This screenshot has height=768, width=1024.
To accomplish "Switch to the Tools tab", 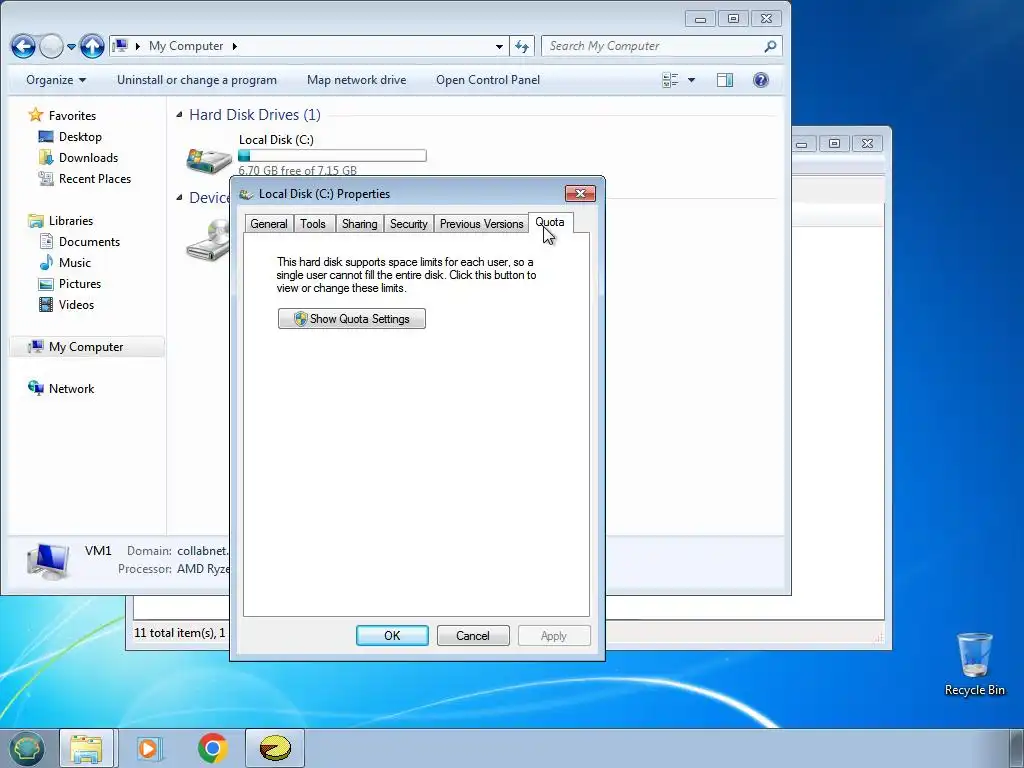I will tap(313, 224).
